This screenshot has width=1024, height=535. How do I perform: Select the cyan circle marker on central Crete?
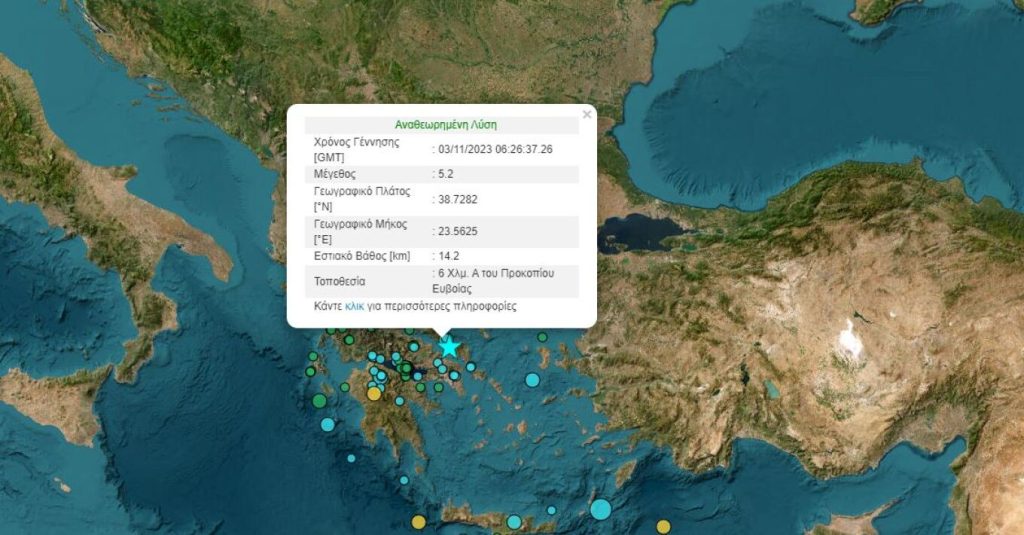tap(514, 522)
